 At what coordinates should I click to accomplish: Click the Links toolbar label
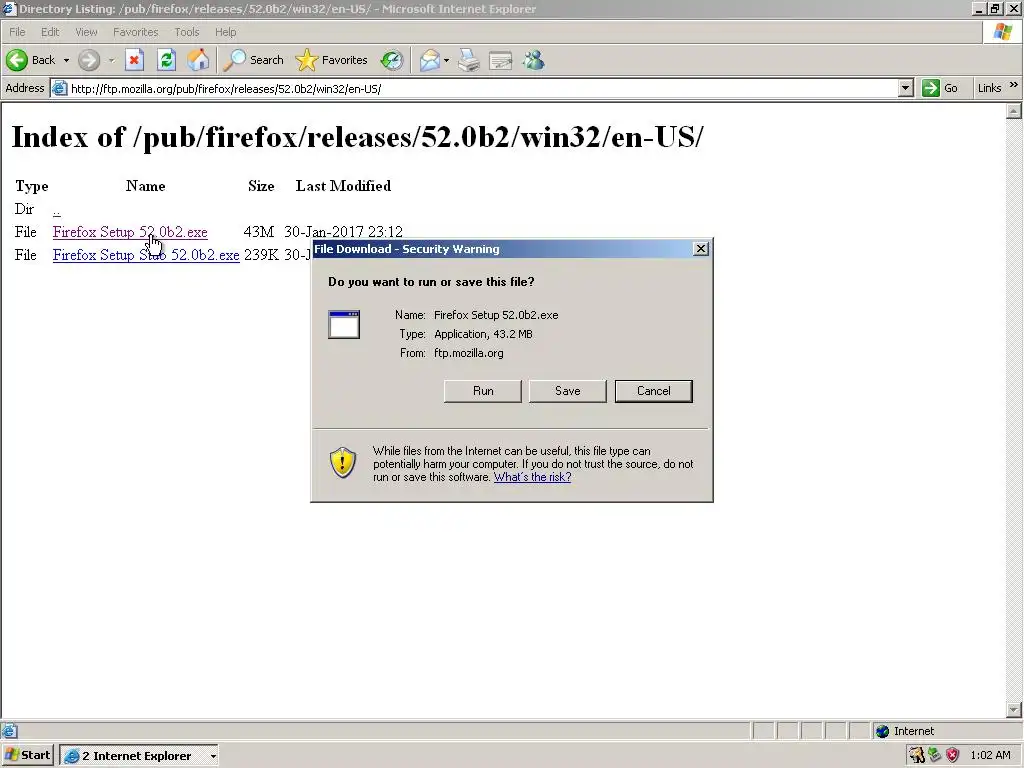click(989, 88)
